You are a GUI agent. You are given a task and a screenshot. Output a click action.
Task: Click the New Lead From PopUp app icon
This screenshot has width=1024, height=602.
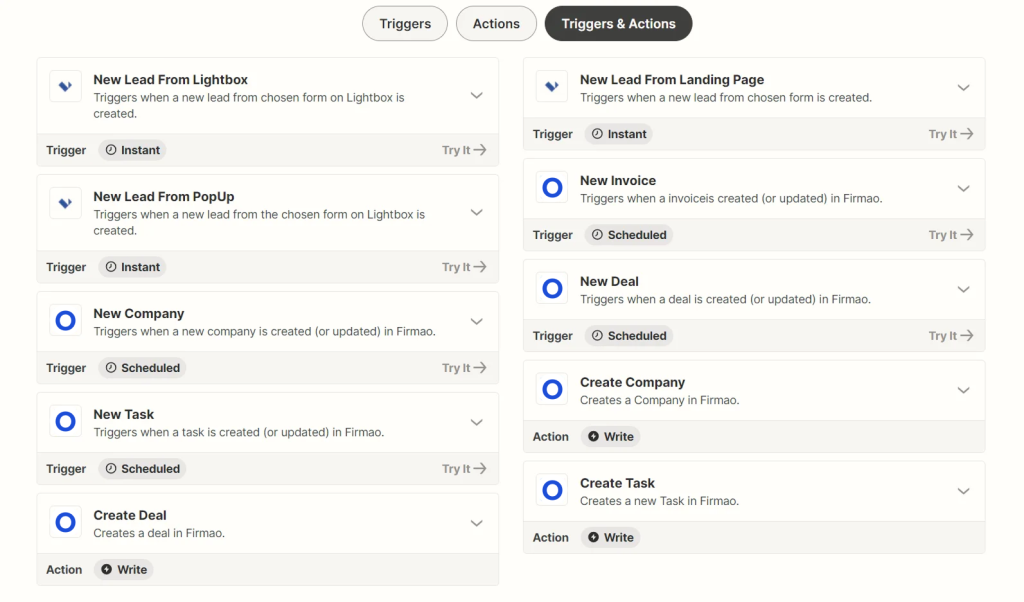click(65, 203)
